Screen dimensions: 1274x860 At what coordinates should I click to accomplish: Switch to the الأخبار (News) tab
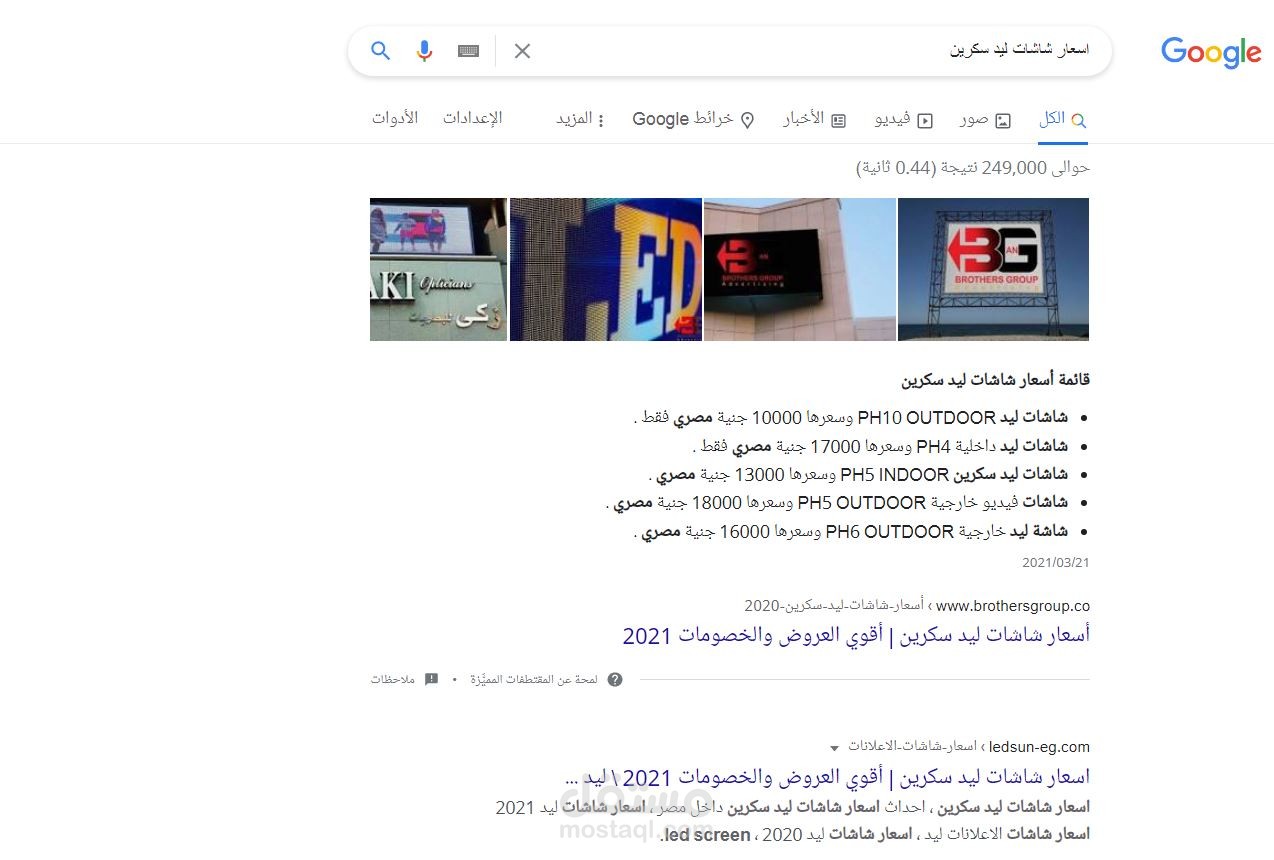coord(814,119)
